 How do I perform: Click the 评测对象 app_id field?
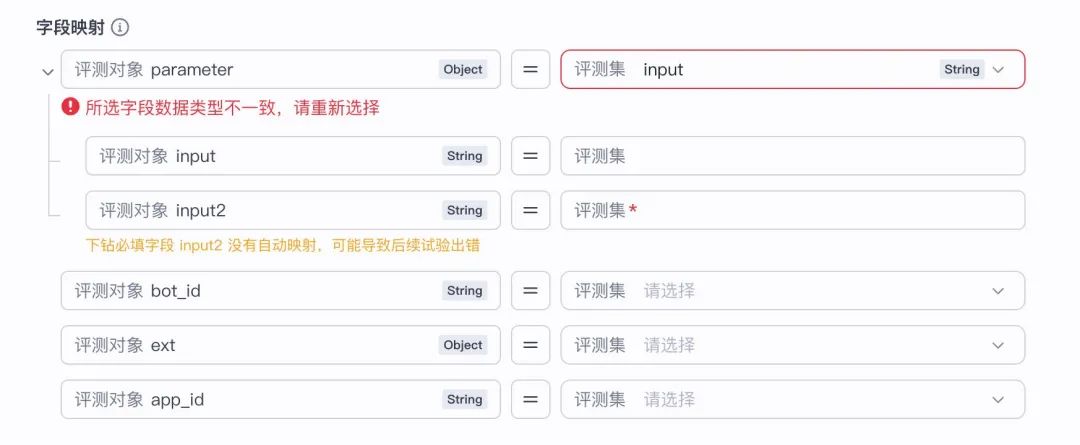tap(250, 400)
